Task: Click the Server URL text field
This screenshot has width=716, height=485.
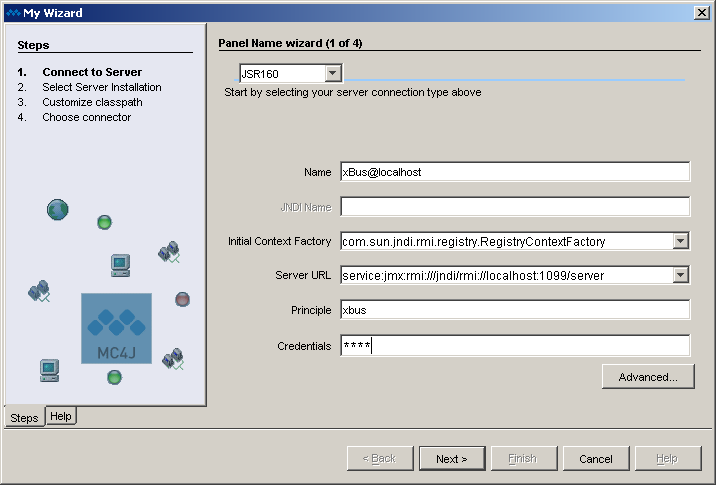Action: tap(506, 275)
